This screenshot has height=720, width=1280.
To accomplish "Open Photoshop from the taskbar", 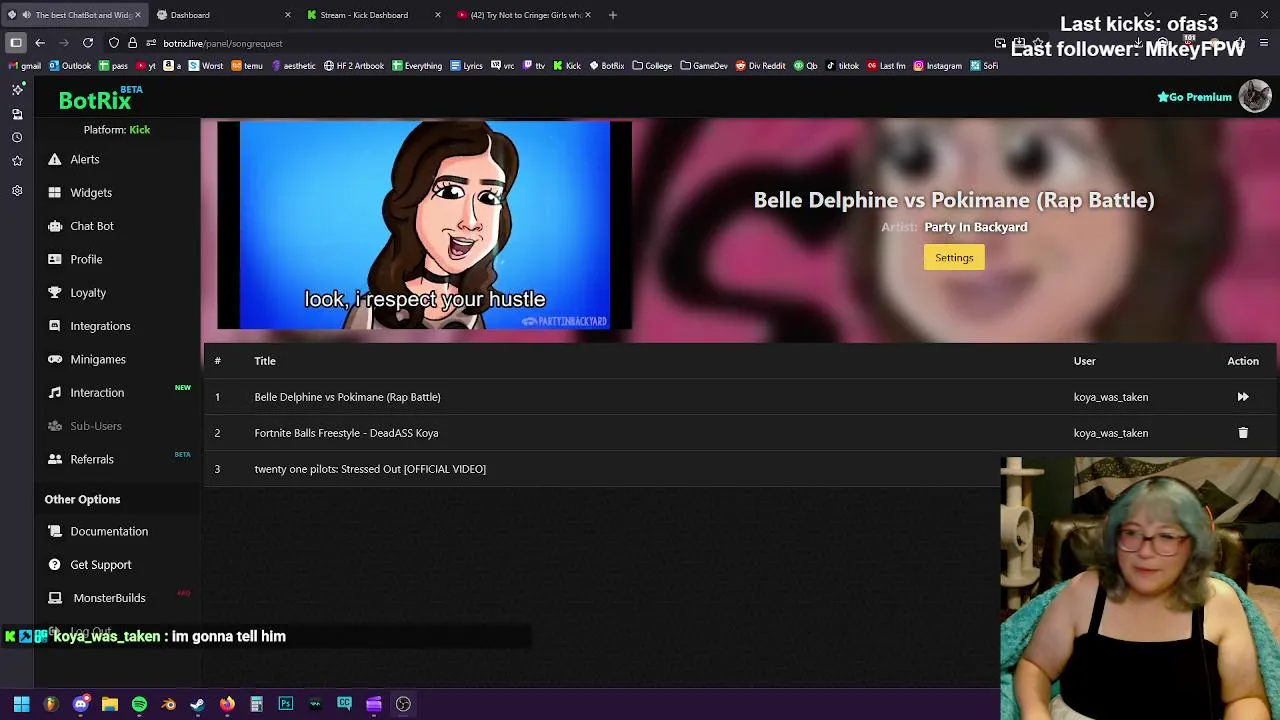I will (286, 704).
